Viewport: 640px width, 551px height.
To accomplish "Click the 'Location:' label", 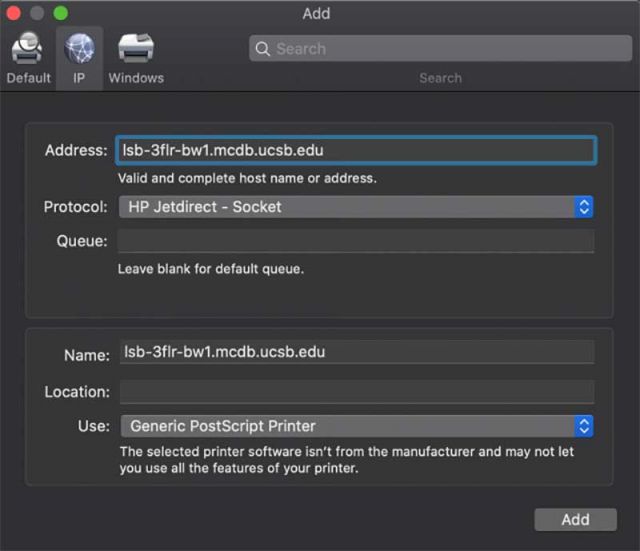I will (x=77, y=392).
